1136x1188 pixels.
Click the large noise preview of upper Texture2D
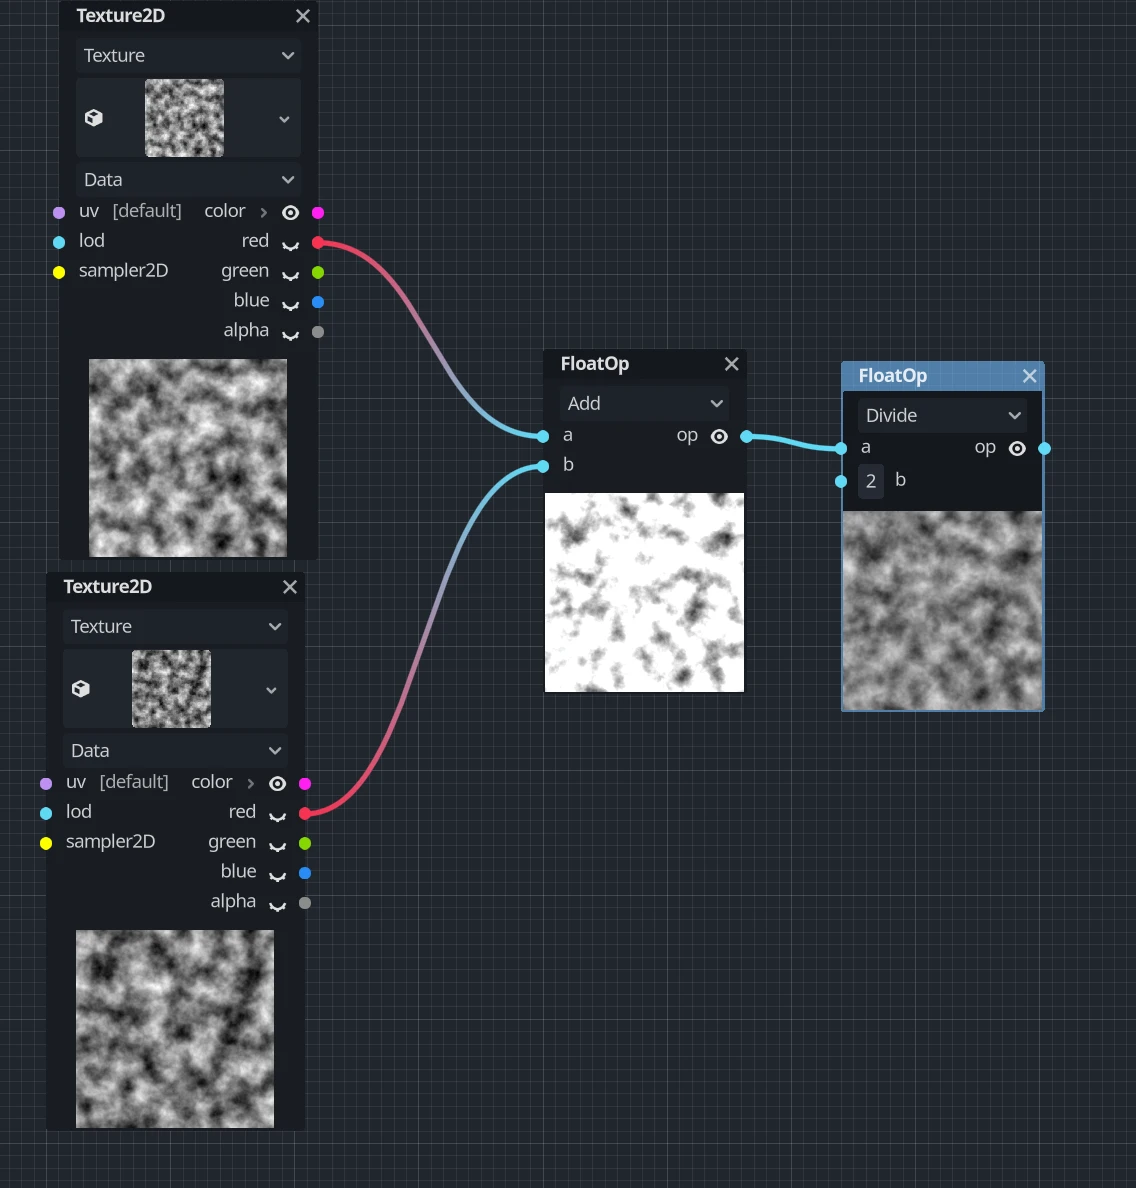(x=188, y=458)
